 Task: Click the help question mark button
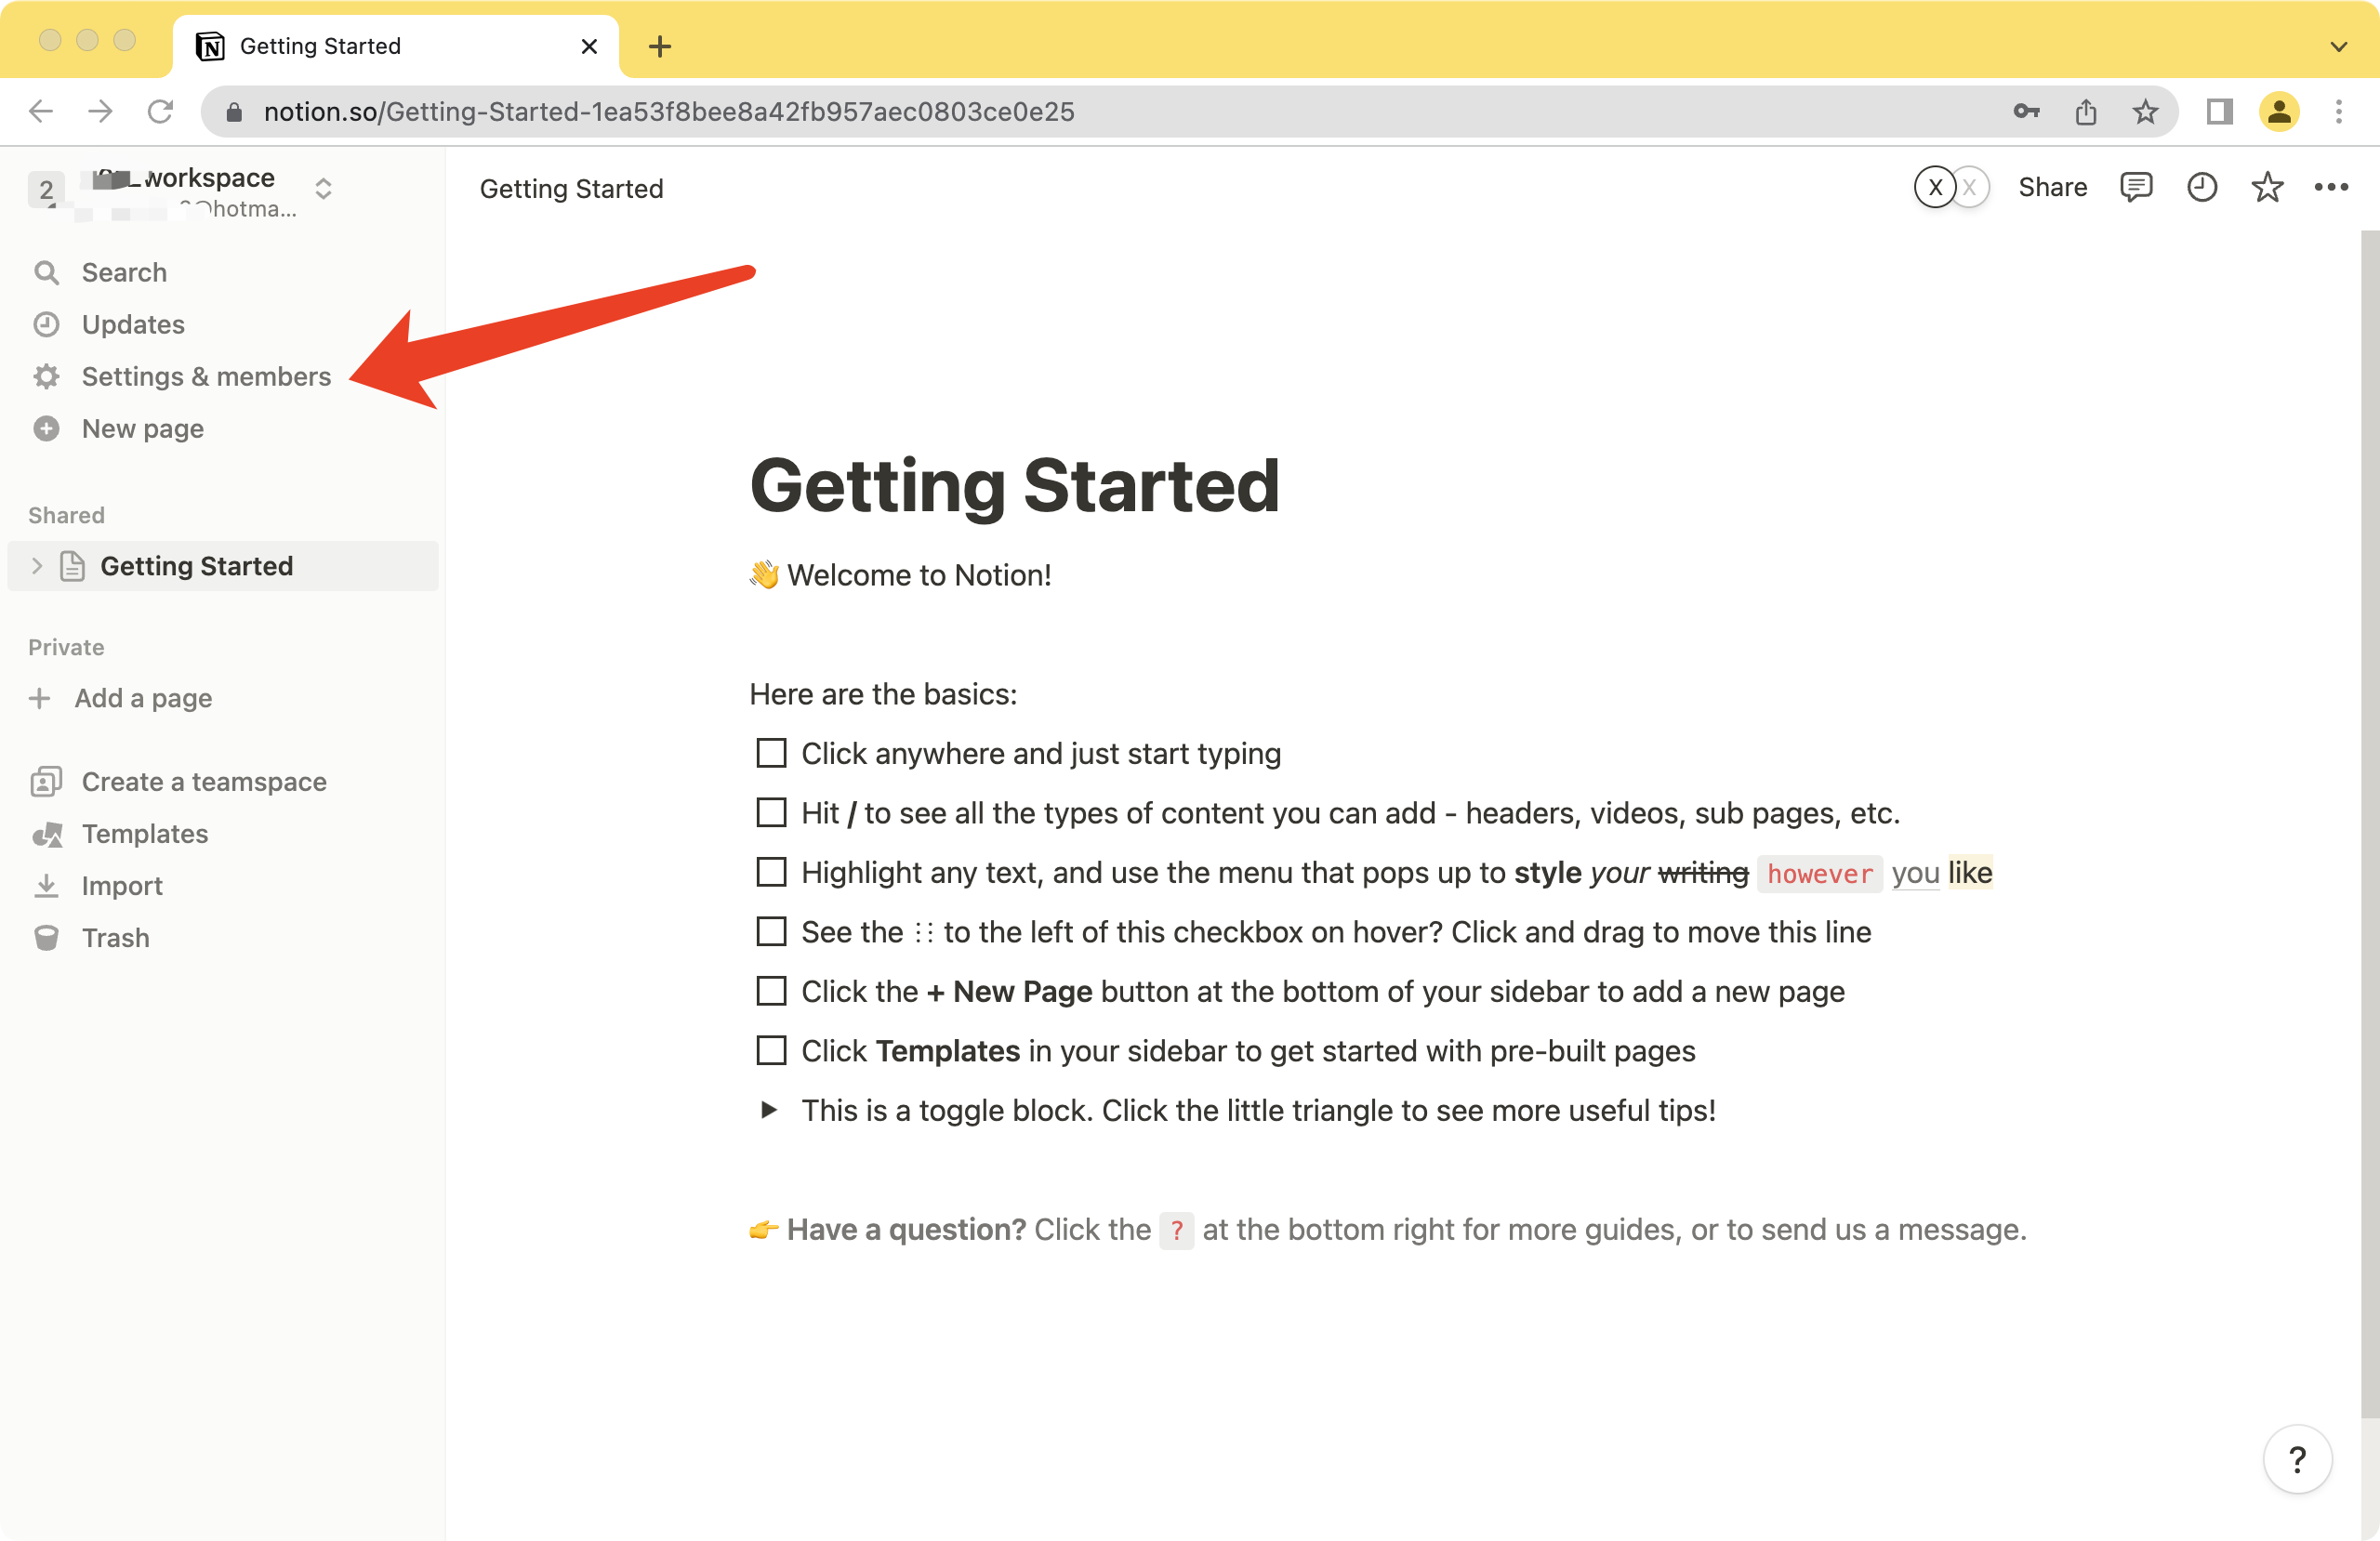pyautogui.click(x=2297, y=1459)
